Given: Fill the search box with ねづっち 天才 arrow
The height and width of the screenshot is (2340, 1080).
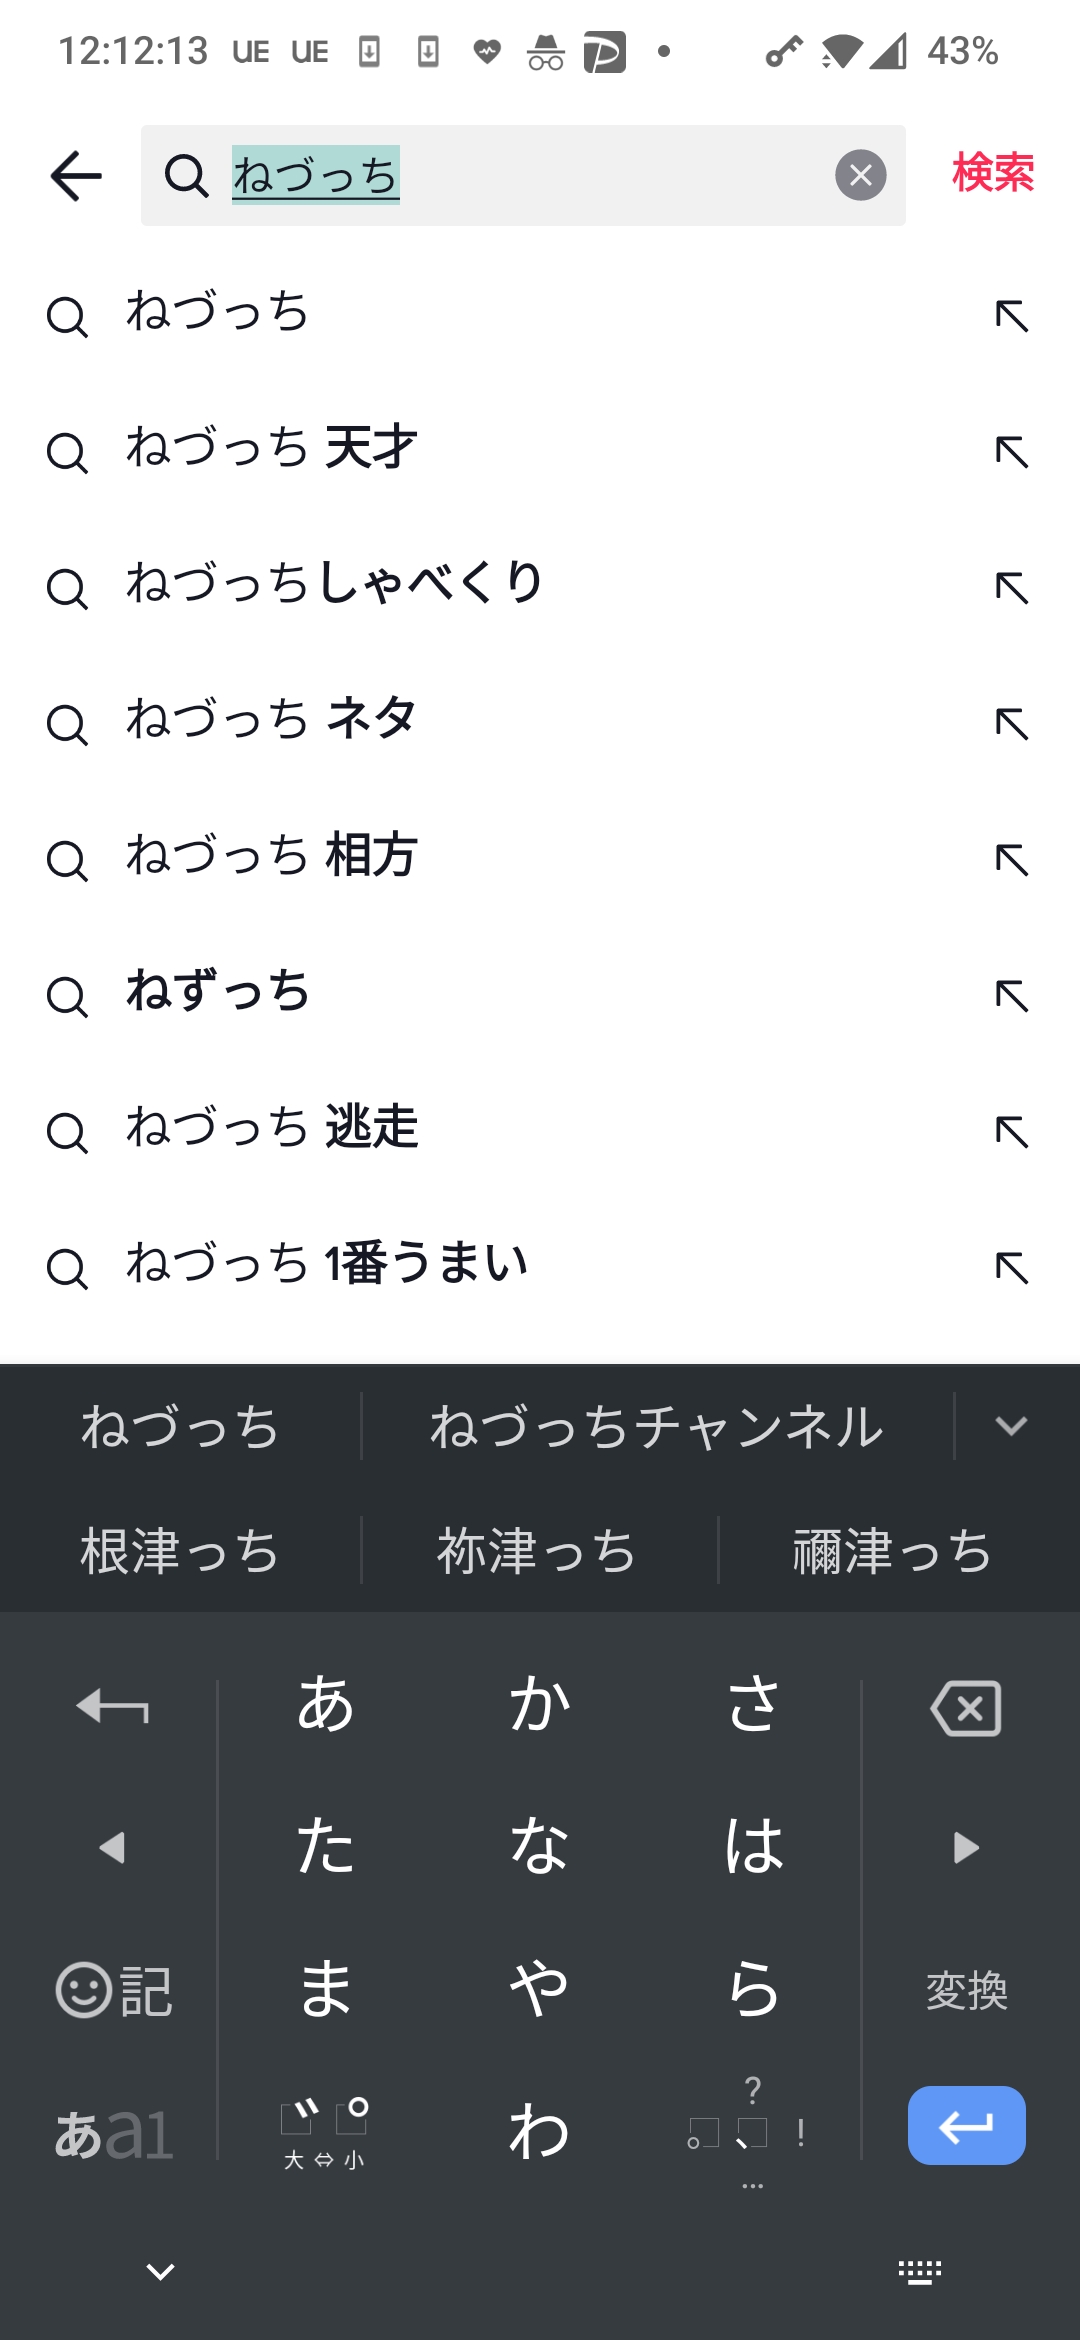Looking at the screenshot, I should [x=1012, y=452].
